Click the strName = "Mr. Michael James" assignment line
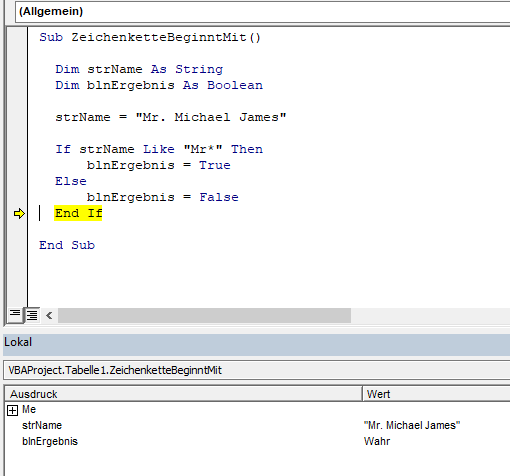510x476 pixels. [x=171, y=117]
